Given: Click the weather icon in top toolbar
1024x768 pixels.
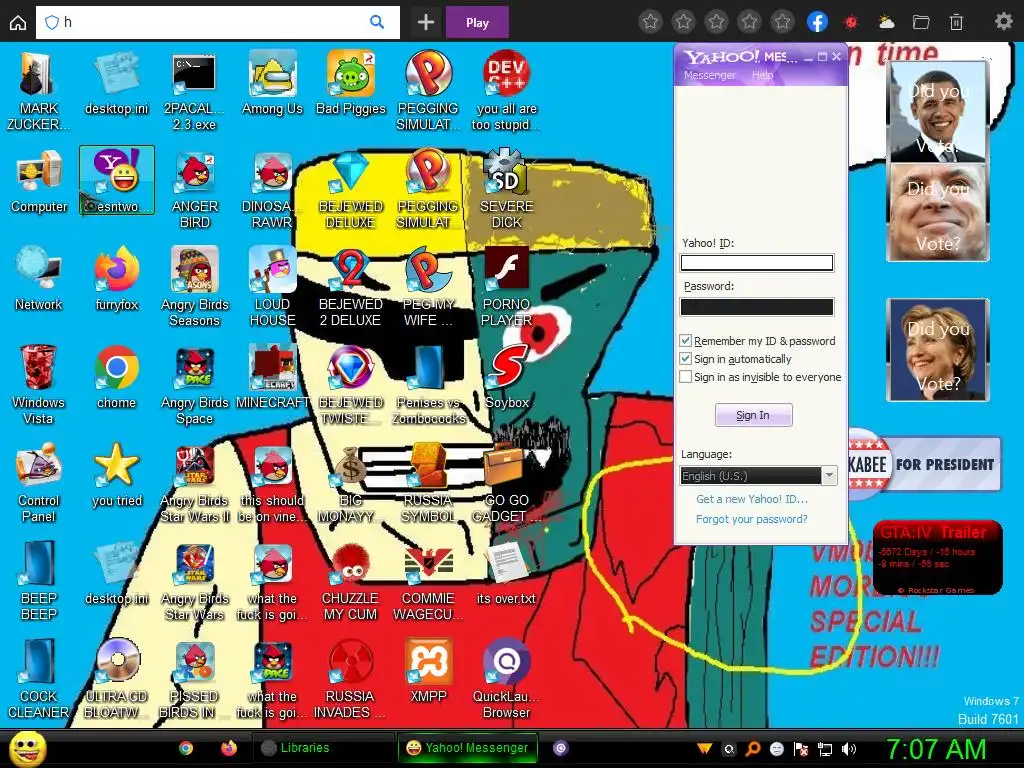Looking at the screenshot, I should pos(886,22).
